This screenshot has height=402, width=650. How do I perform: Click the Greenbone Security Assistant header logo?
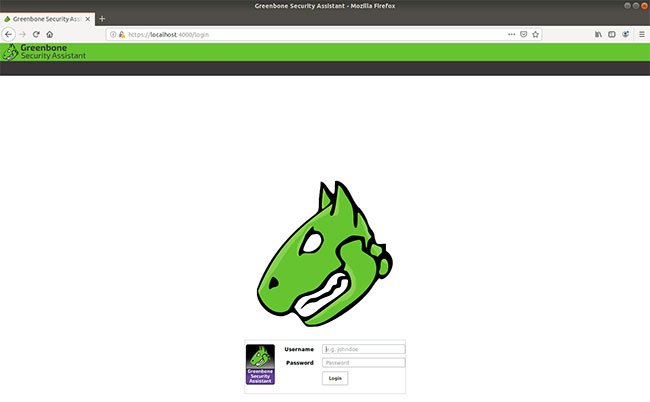(x=44, y=52)
